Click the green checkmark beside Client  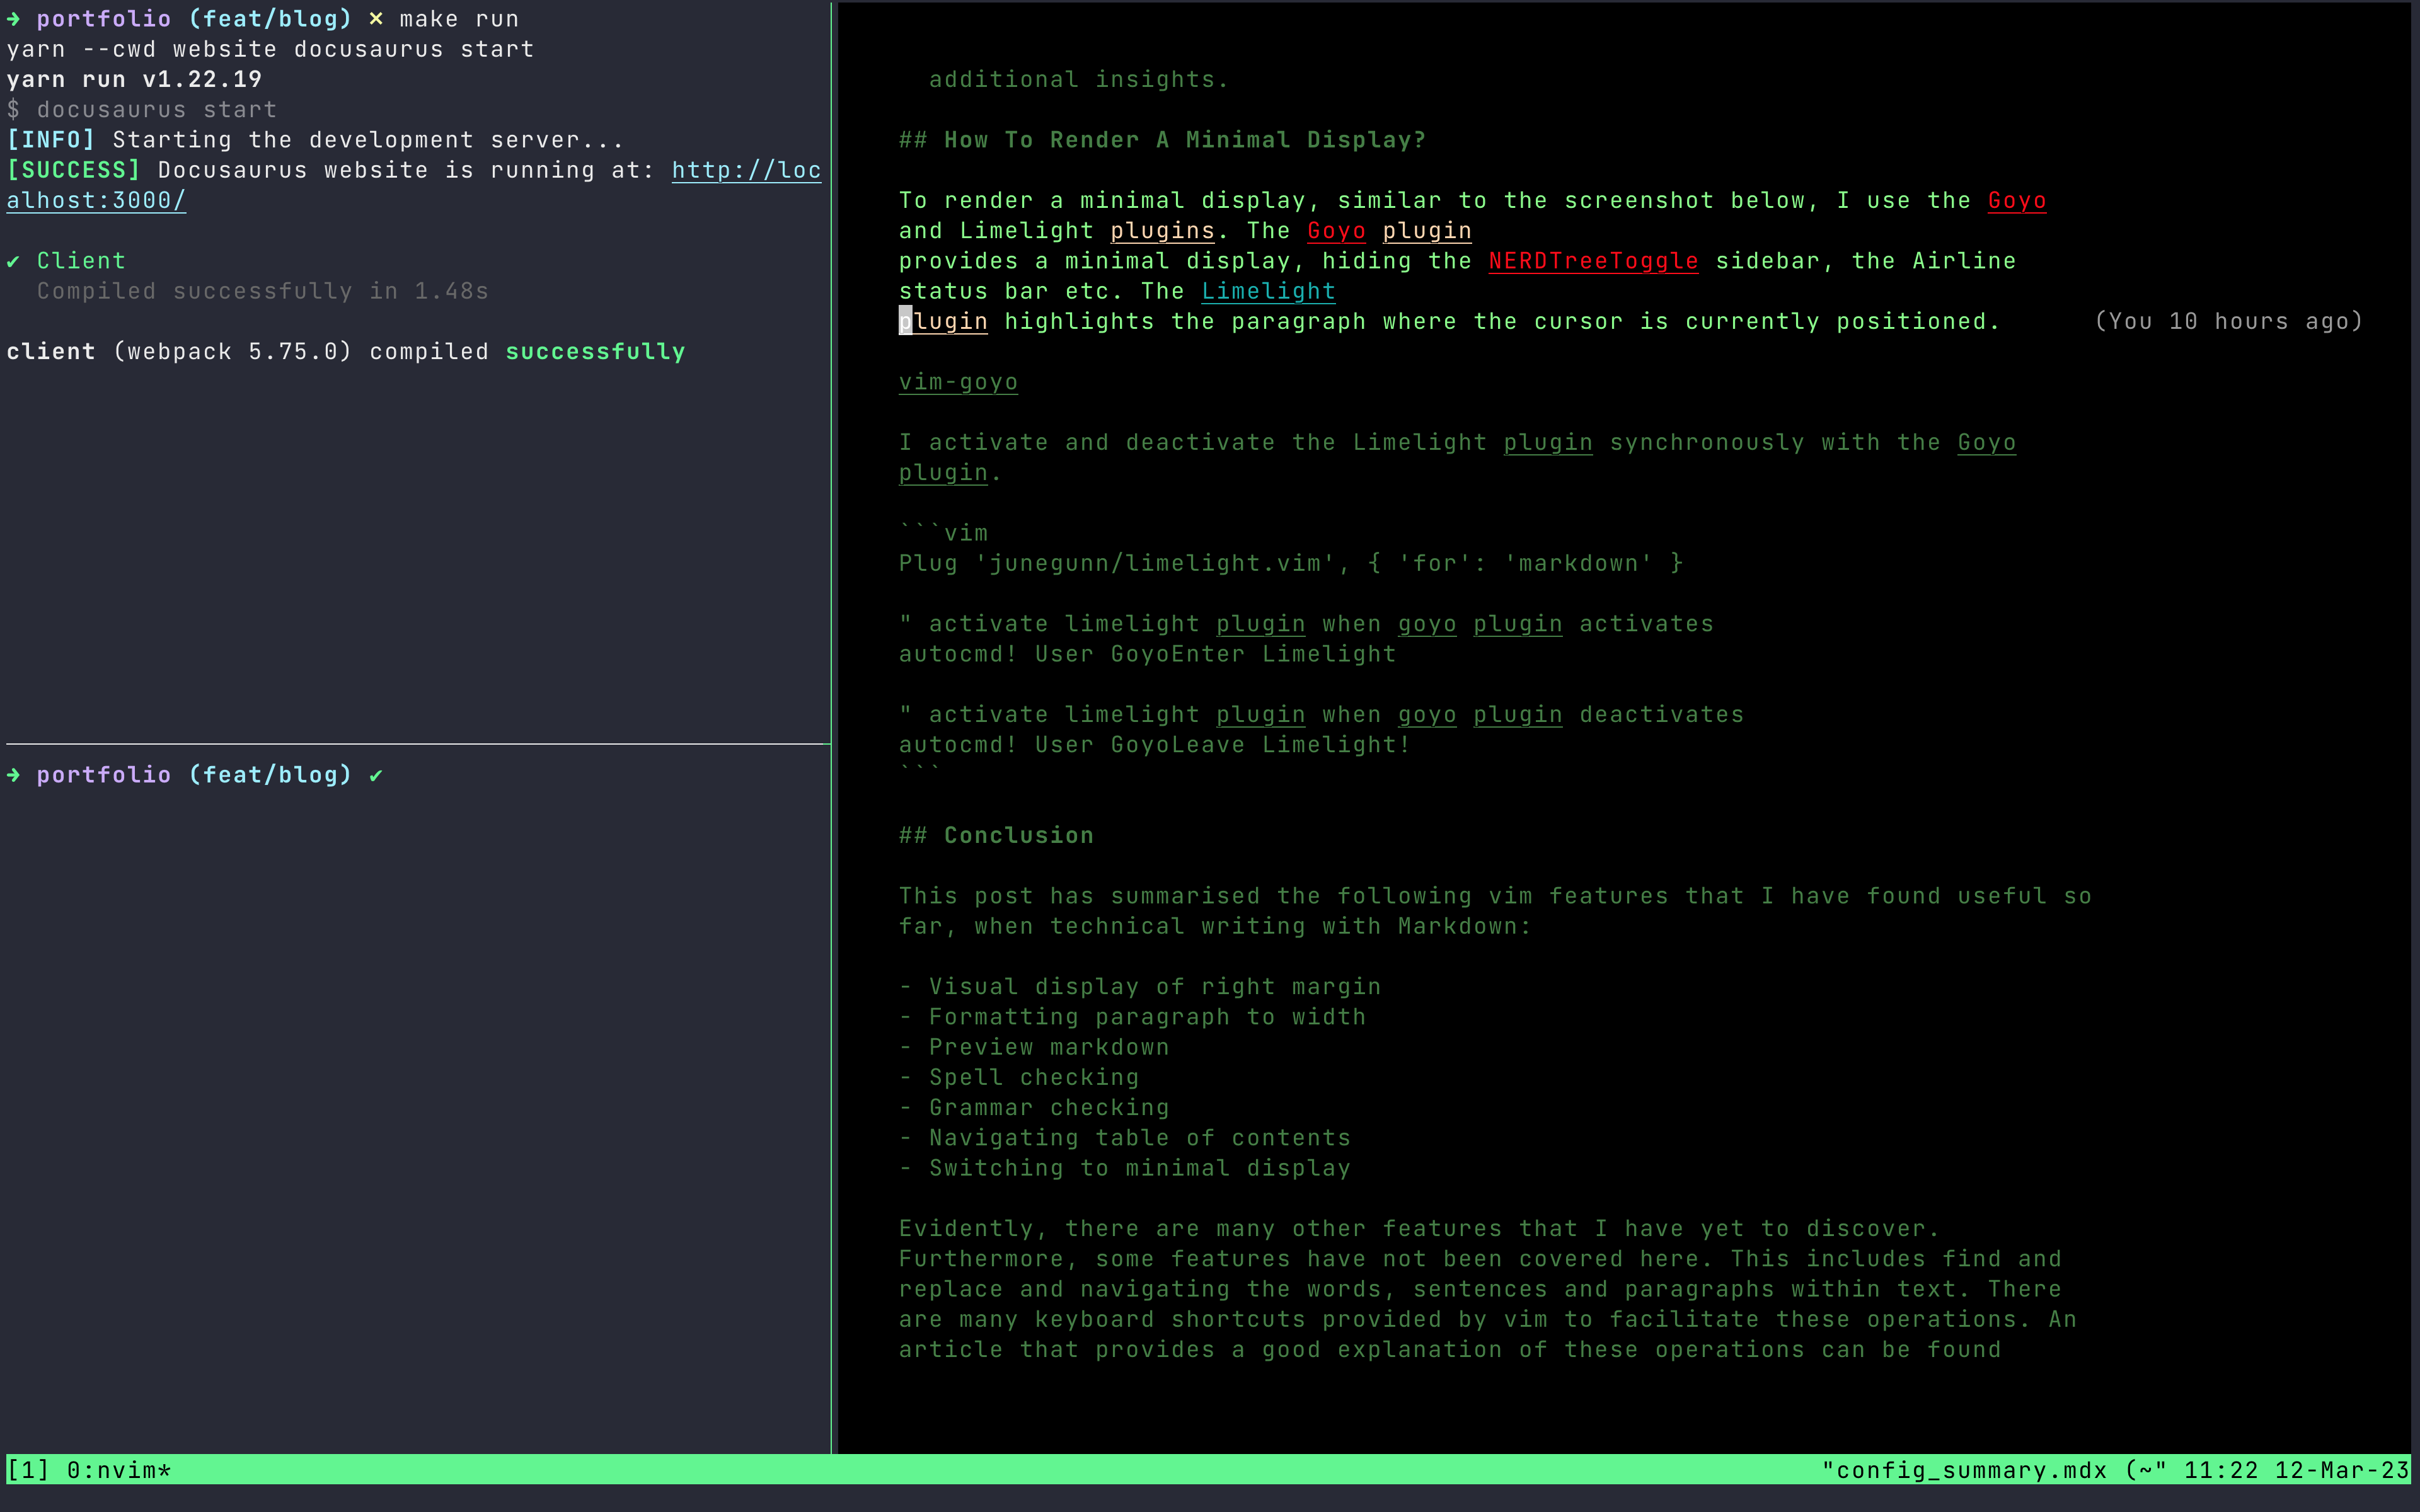(x=13, y=262)
